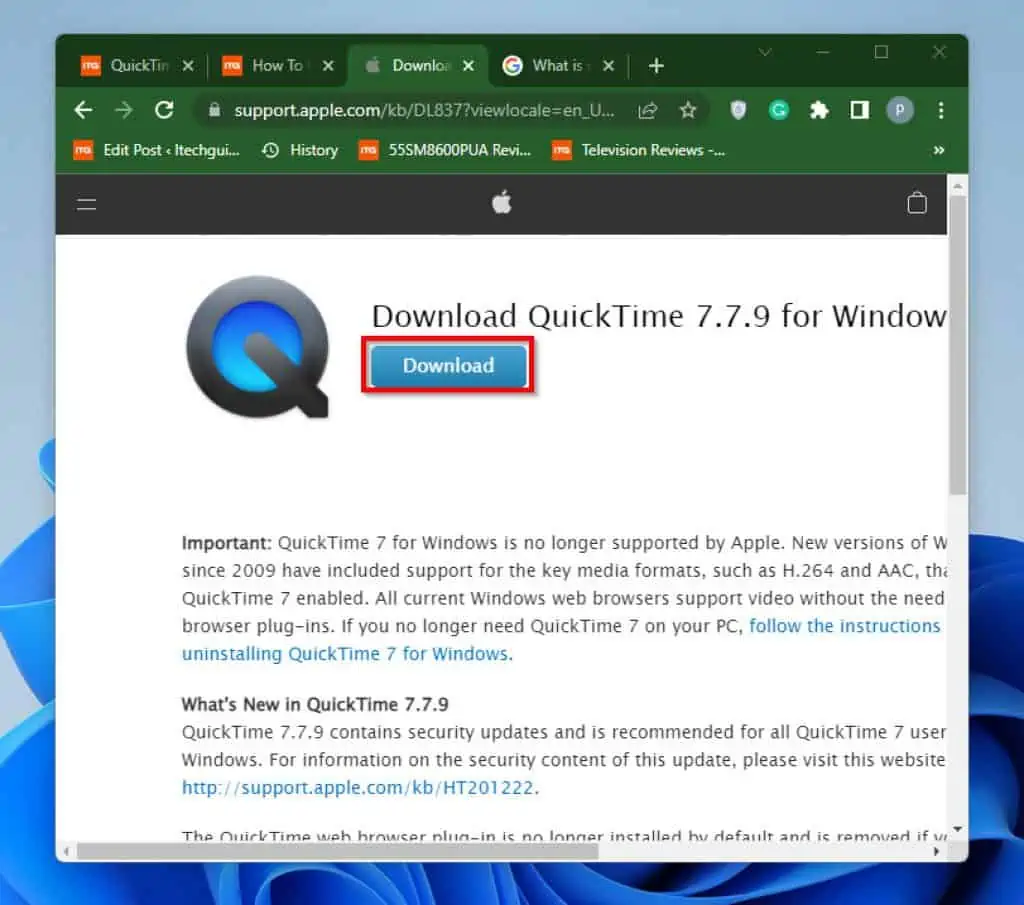Click the browser back arrow
This screenshot has width=1024, height=905.
[x=83, y=110]
